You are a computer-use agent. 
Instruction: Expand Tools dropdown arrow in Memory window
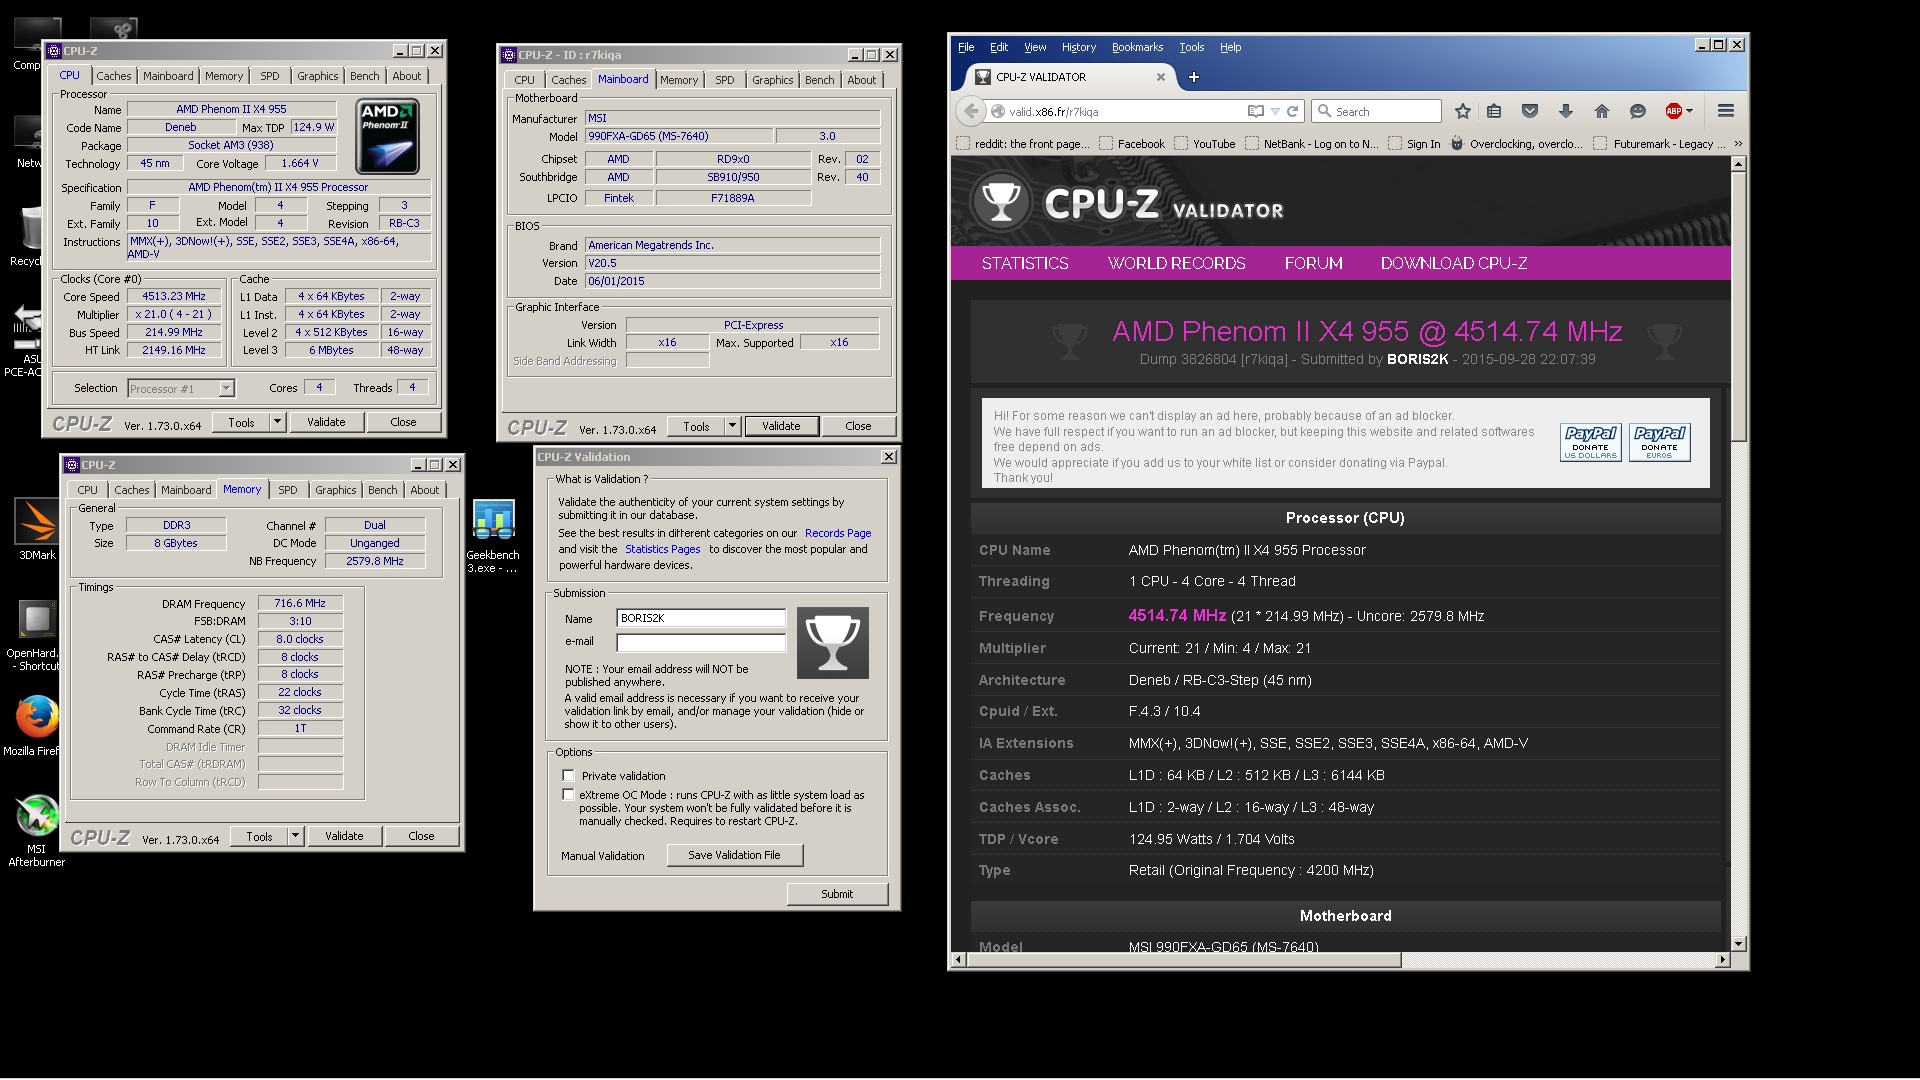pyautogui.click(x=295, y=836)
